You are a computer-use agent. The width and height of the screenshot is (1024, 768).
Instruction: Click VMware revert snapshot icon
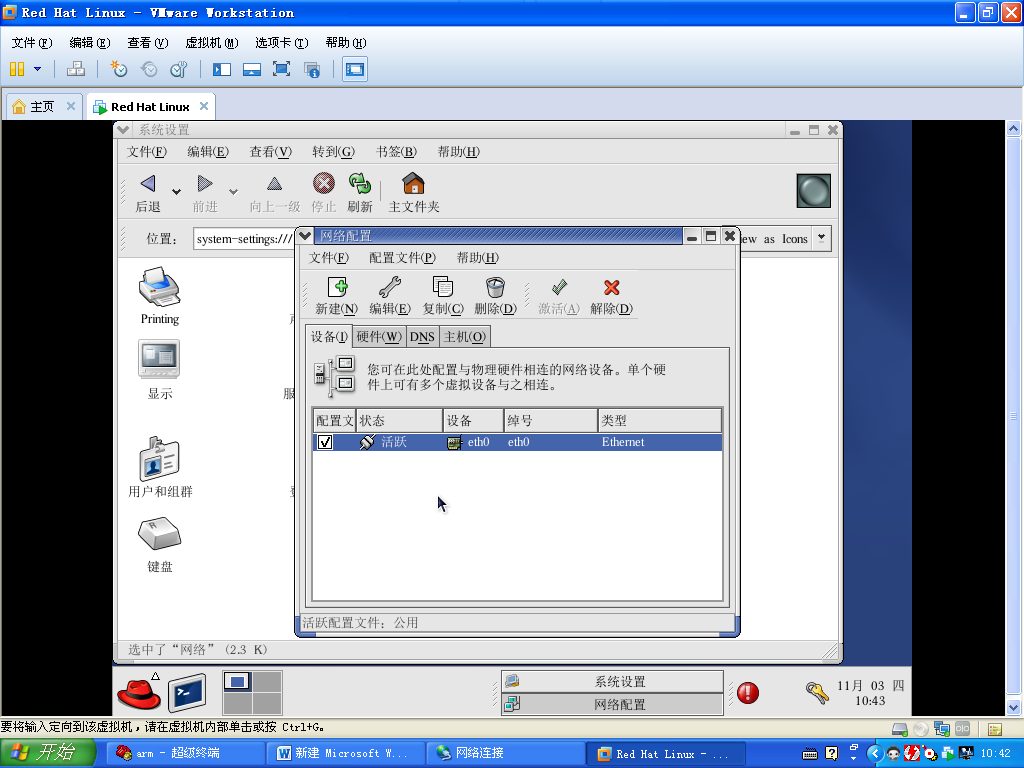point(149,69)
